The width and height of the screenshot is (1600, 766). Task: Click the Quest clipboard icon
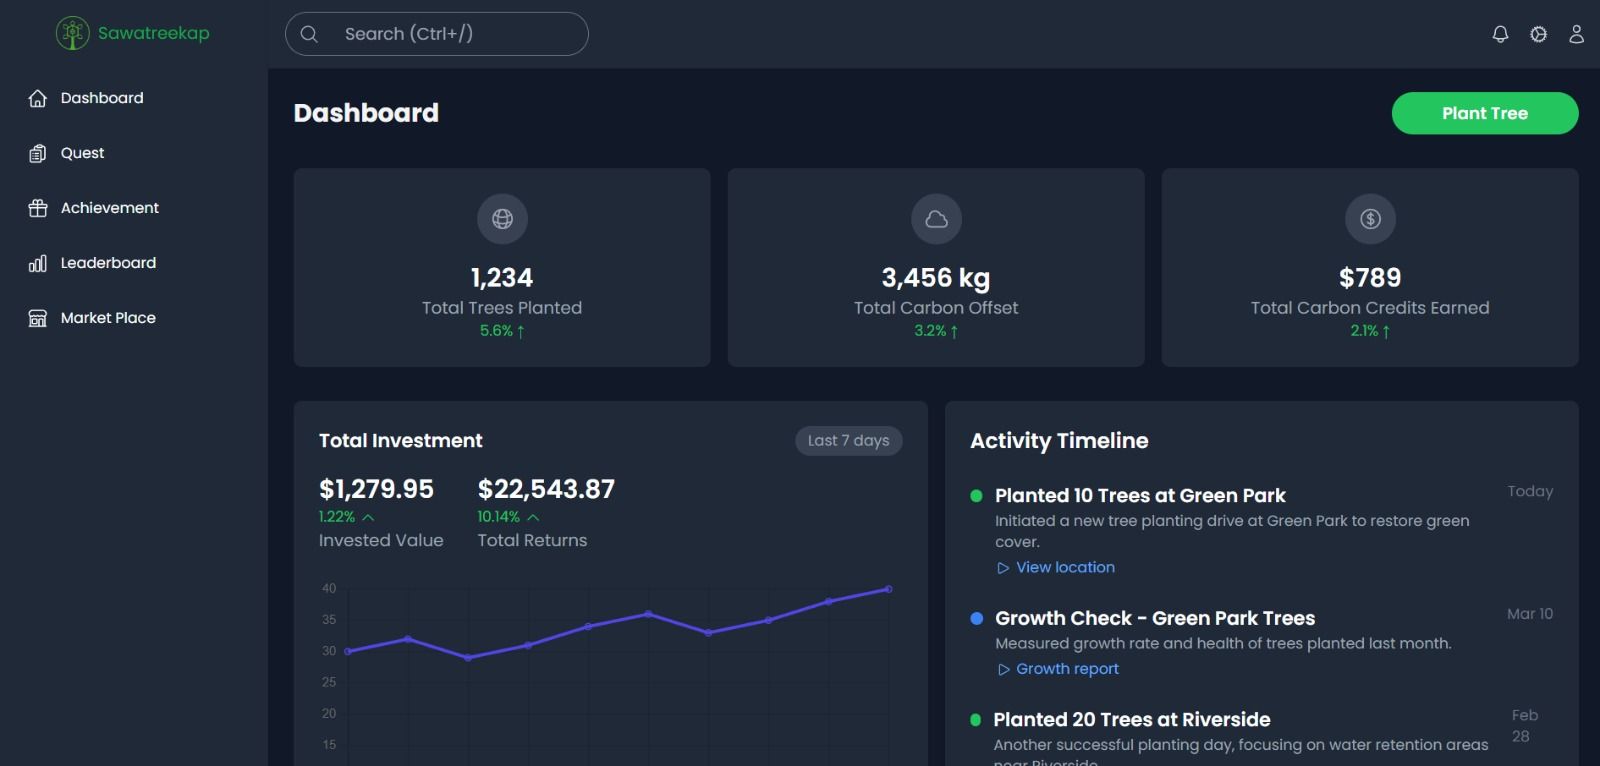[x=38, y=153]
